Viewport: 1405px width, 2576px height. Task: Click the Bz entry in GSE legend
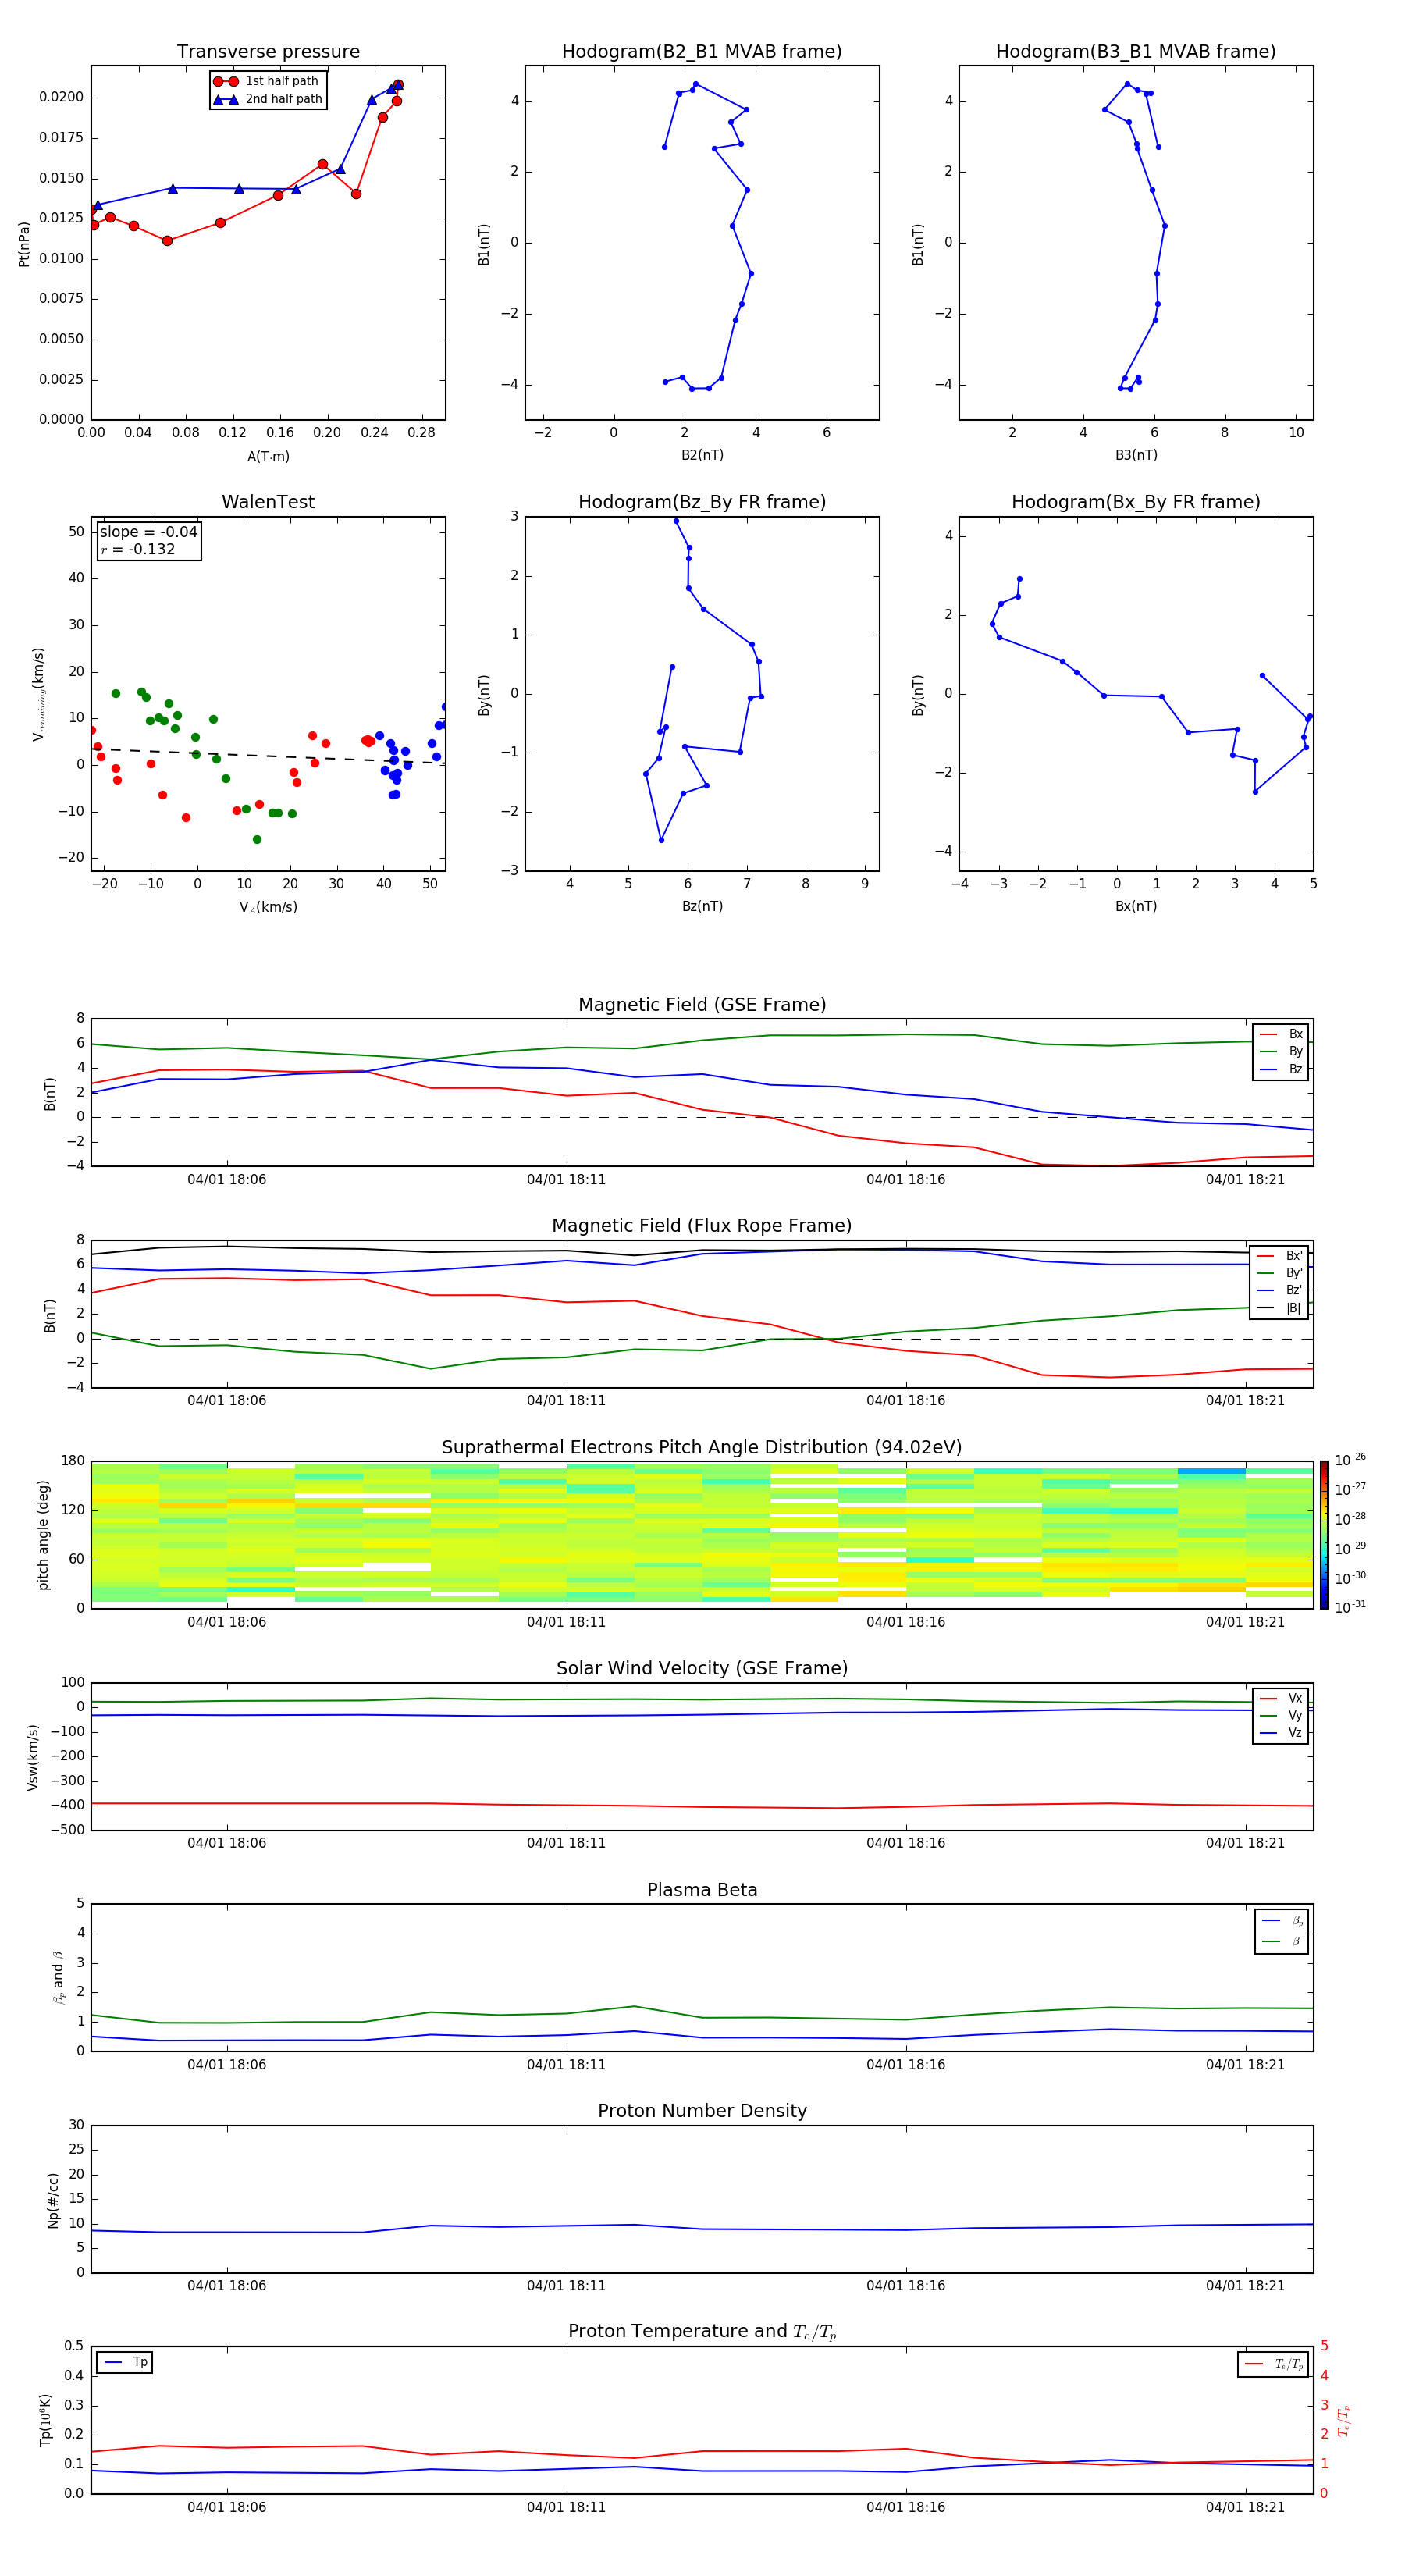(x=1281, y=1069)
